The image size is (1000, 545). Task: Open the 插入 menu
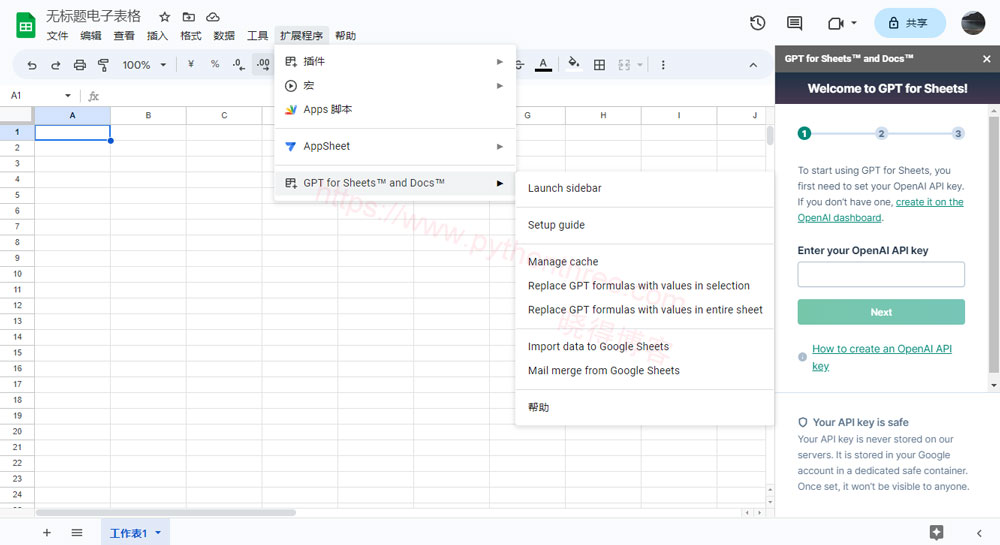click(x=157, y=36)
